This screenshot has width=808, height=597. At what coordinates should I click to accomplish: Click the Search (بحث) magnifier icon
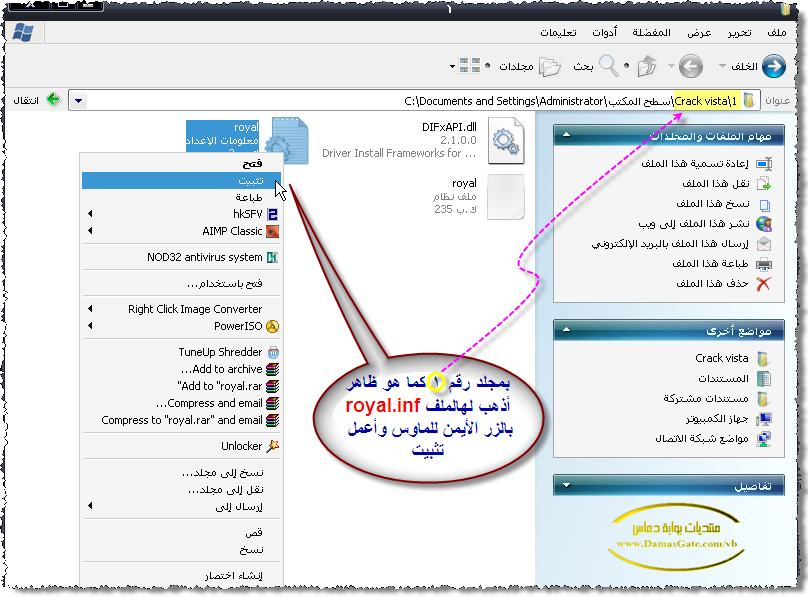609,67
